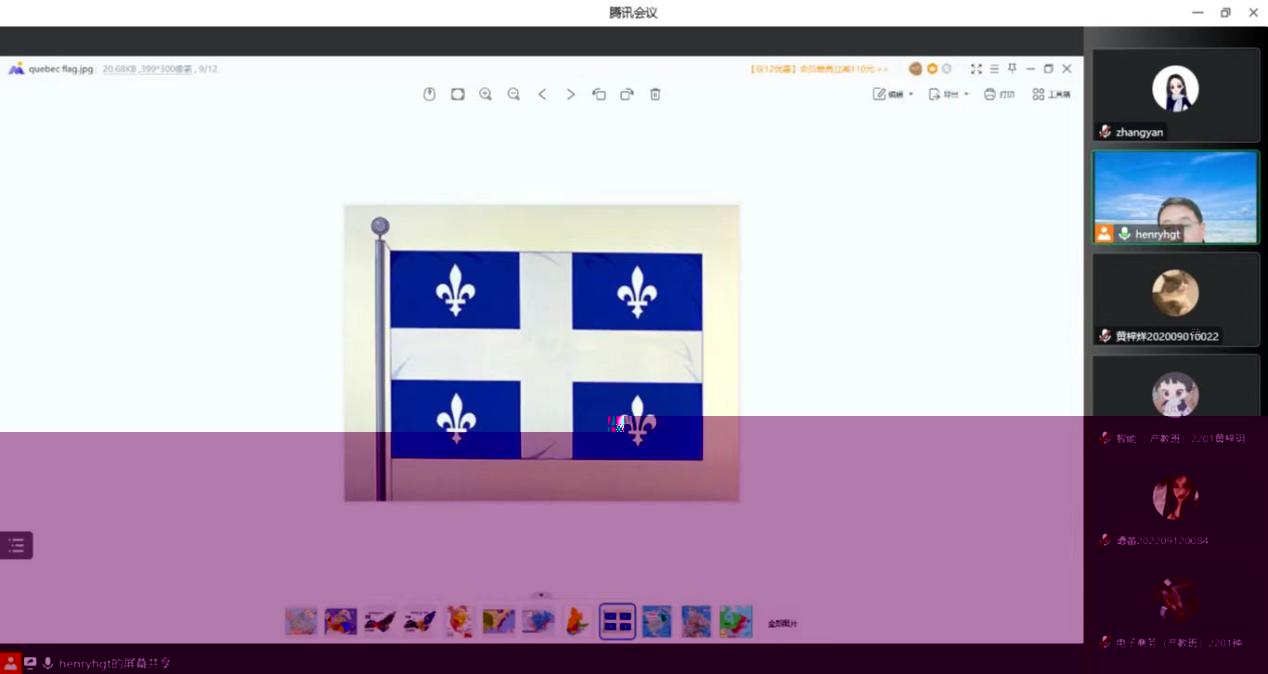Click the Print (打印) button
Viewport: 1268px width, 674px height.
[999, 94]
